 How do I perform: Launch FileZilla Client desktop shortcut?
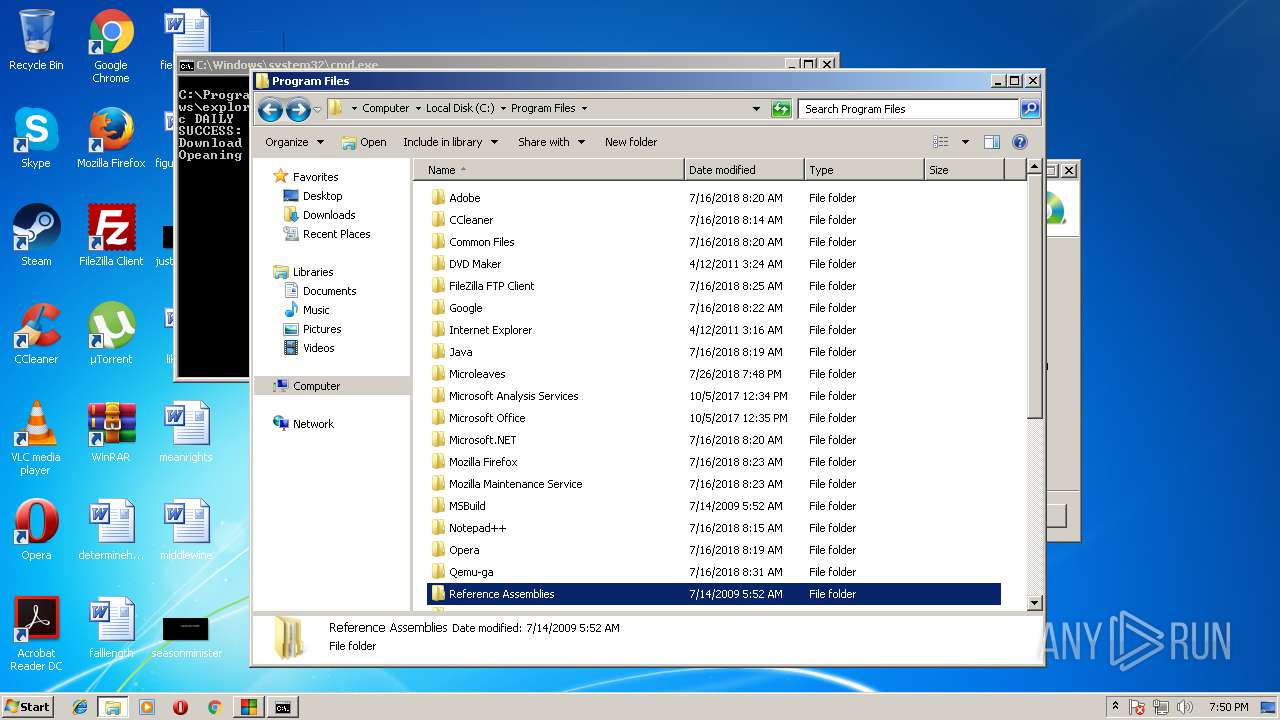tap(111, 236)
